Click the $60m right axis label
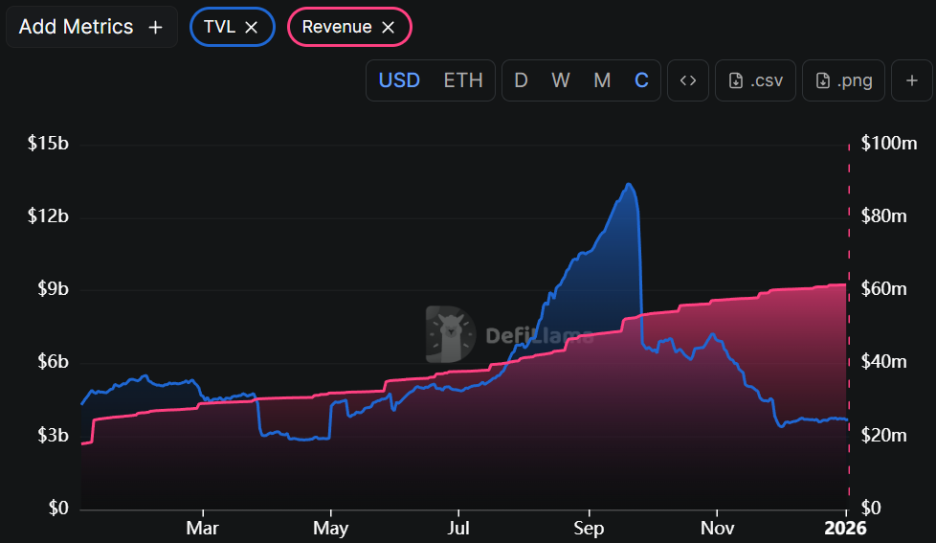Screen dimensions: 936x543 pos(883,289)
